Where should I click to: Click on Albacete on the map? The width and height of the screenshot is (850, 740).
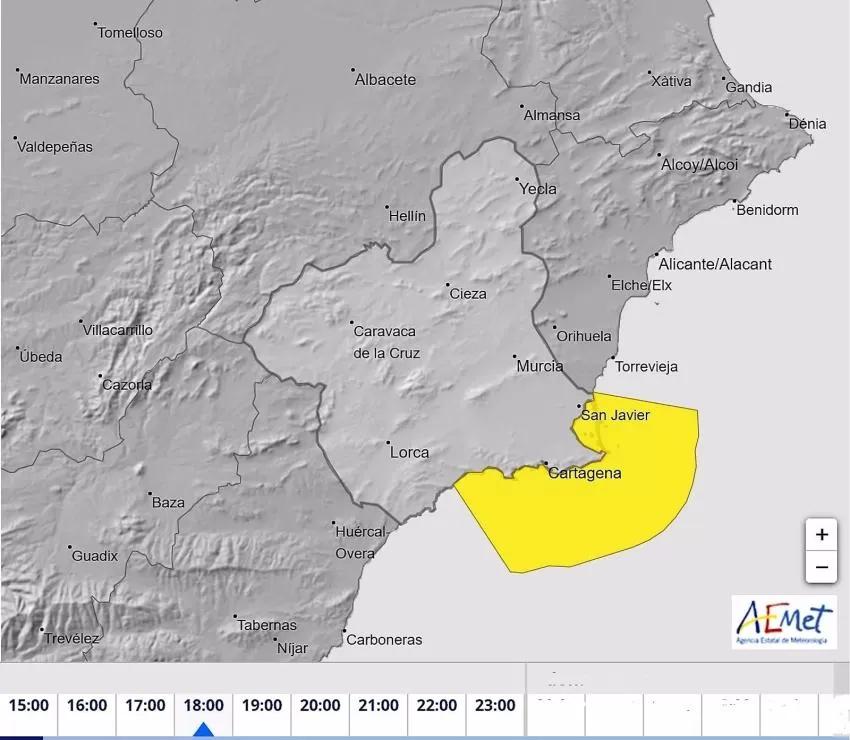click(385, 80)
